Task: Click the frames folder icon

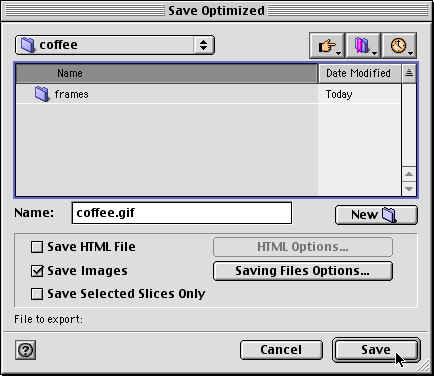Action: point(42,94)
